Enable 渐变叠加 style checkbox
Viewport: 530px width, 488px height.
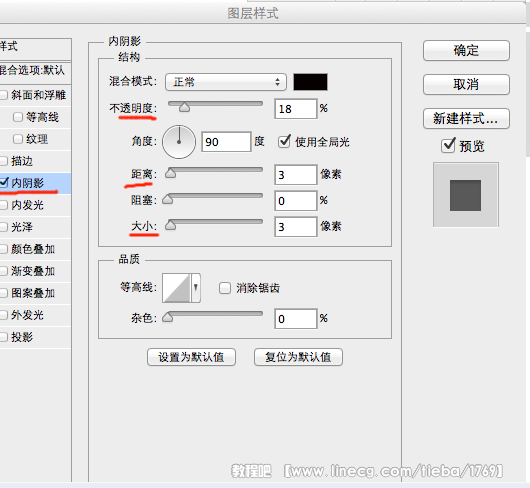[3, 271]
